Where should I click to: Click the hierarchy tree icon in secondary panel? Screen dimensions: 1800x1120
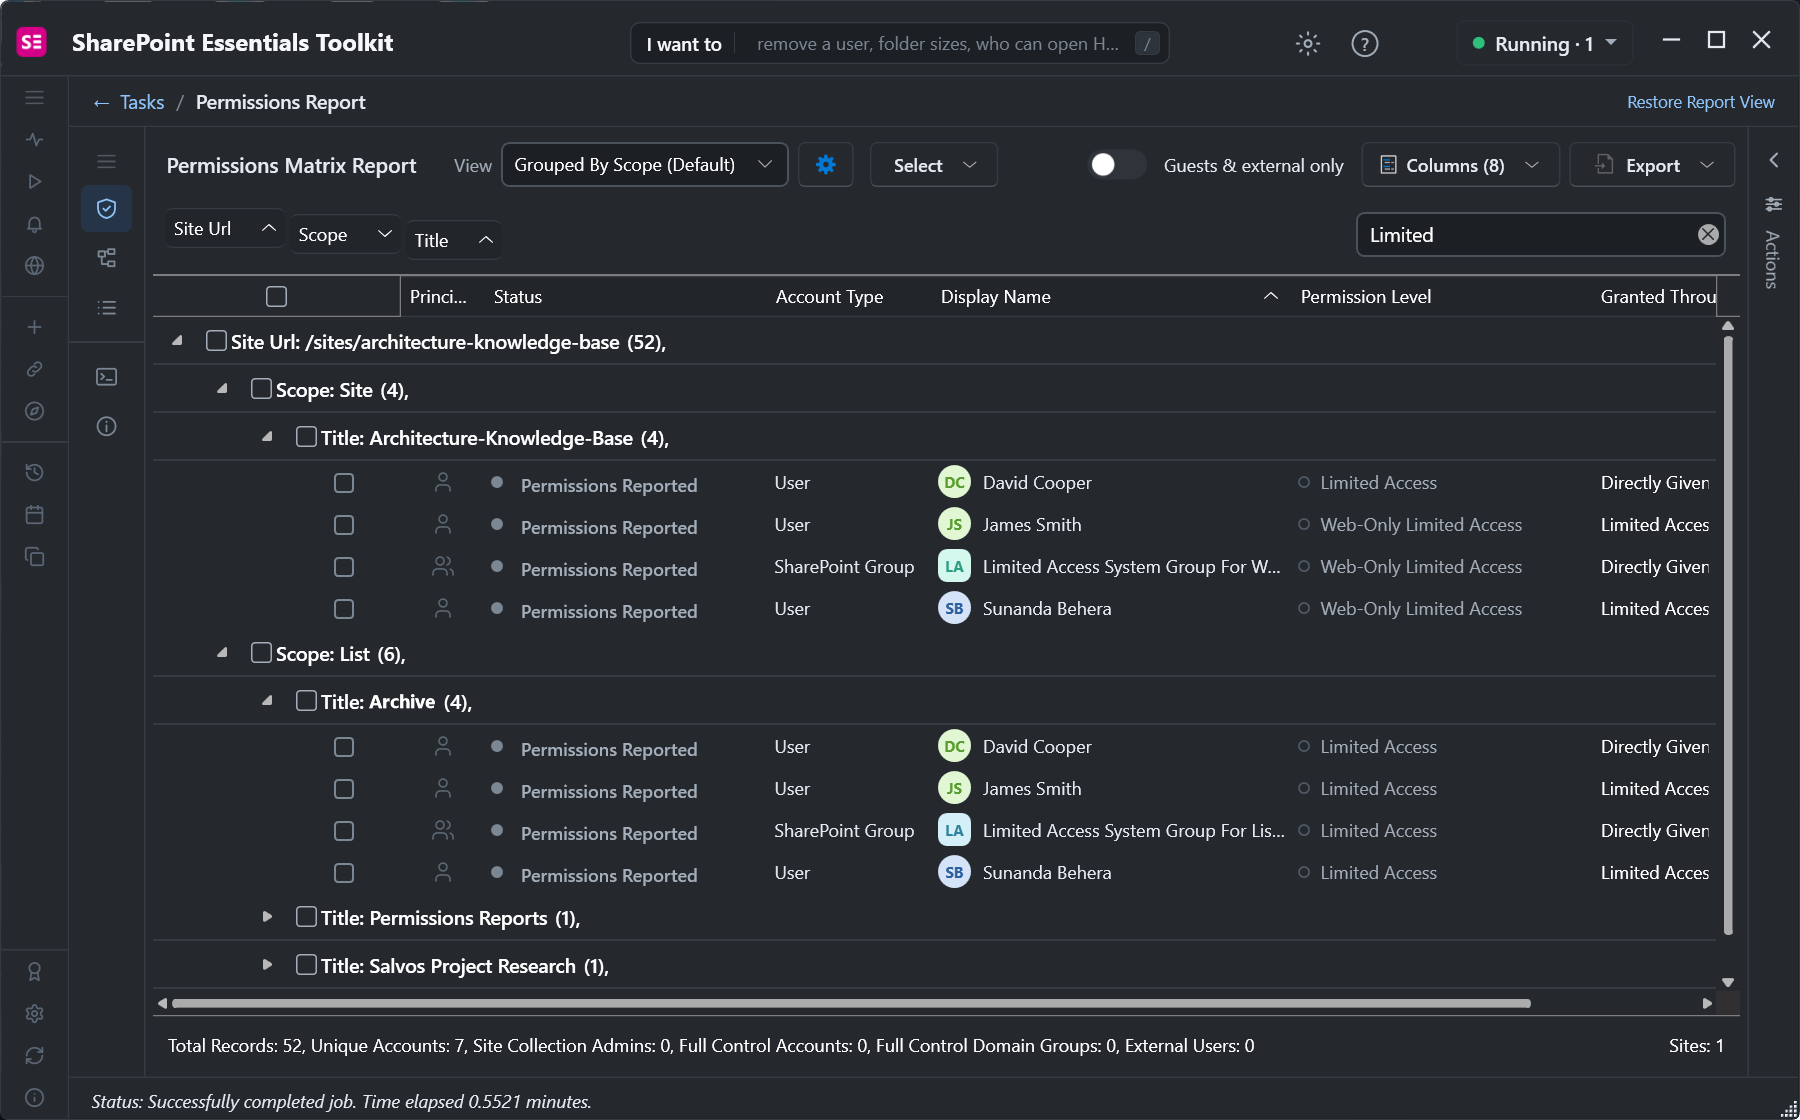pos(107,258)
